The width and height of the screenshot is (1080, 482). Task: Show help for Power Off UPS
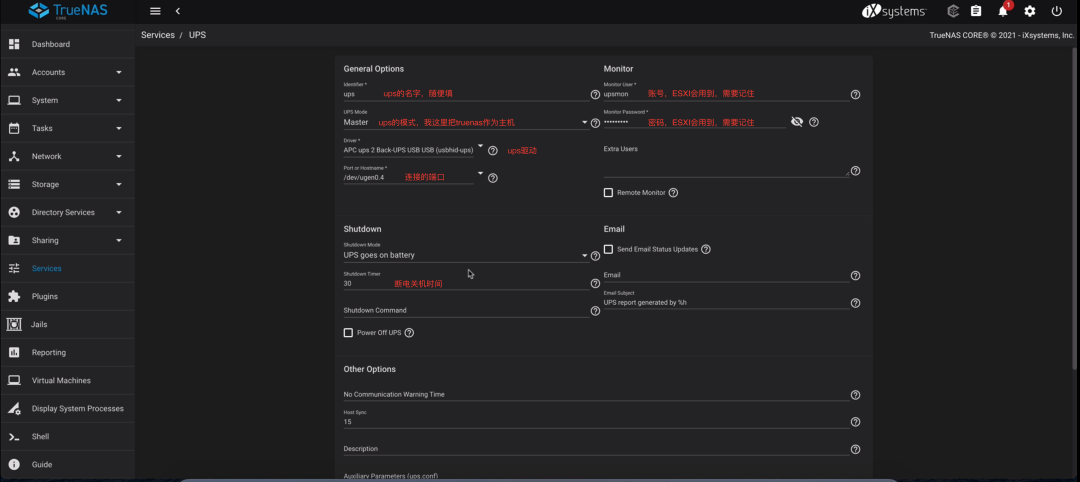click(x=409, y=333)
